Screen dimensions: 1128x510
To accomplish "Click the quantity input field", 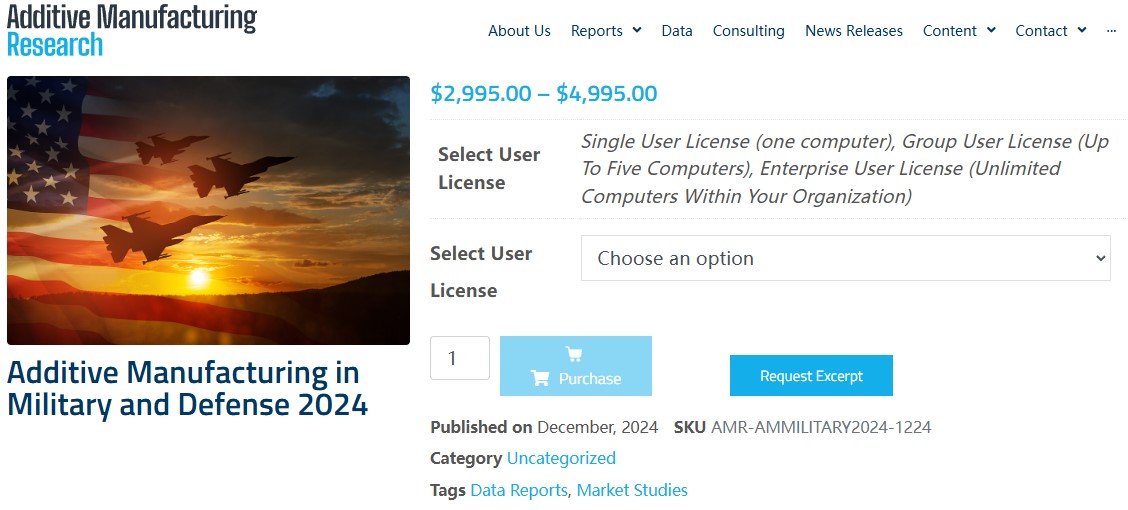I will 460,358.
